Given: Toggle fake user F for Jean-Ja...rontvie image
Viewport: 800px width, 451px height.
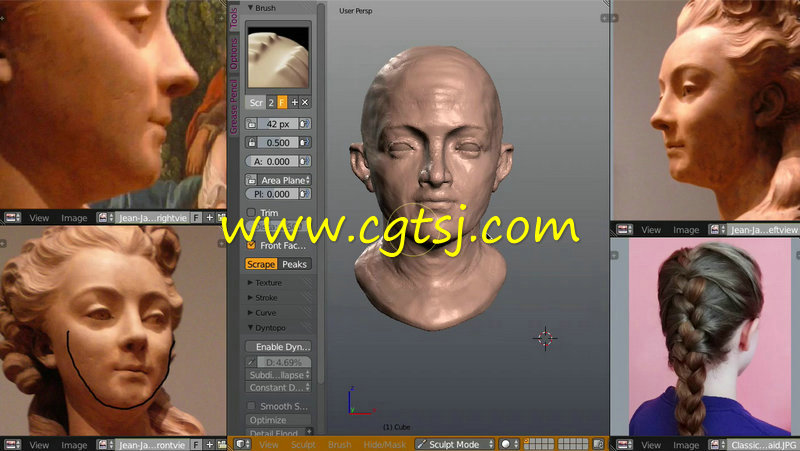Looking at the screenshot, I should tap(196, 445).
